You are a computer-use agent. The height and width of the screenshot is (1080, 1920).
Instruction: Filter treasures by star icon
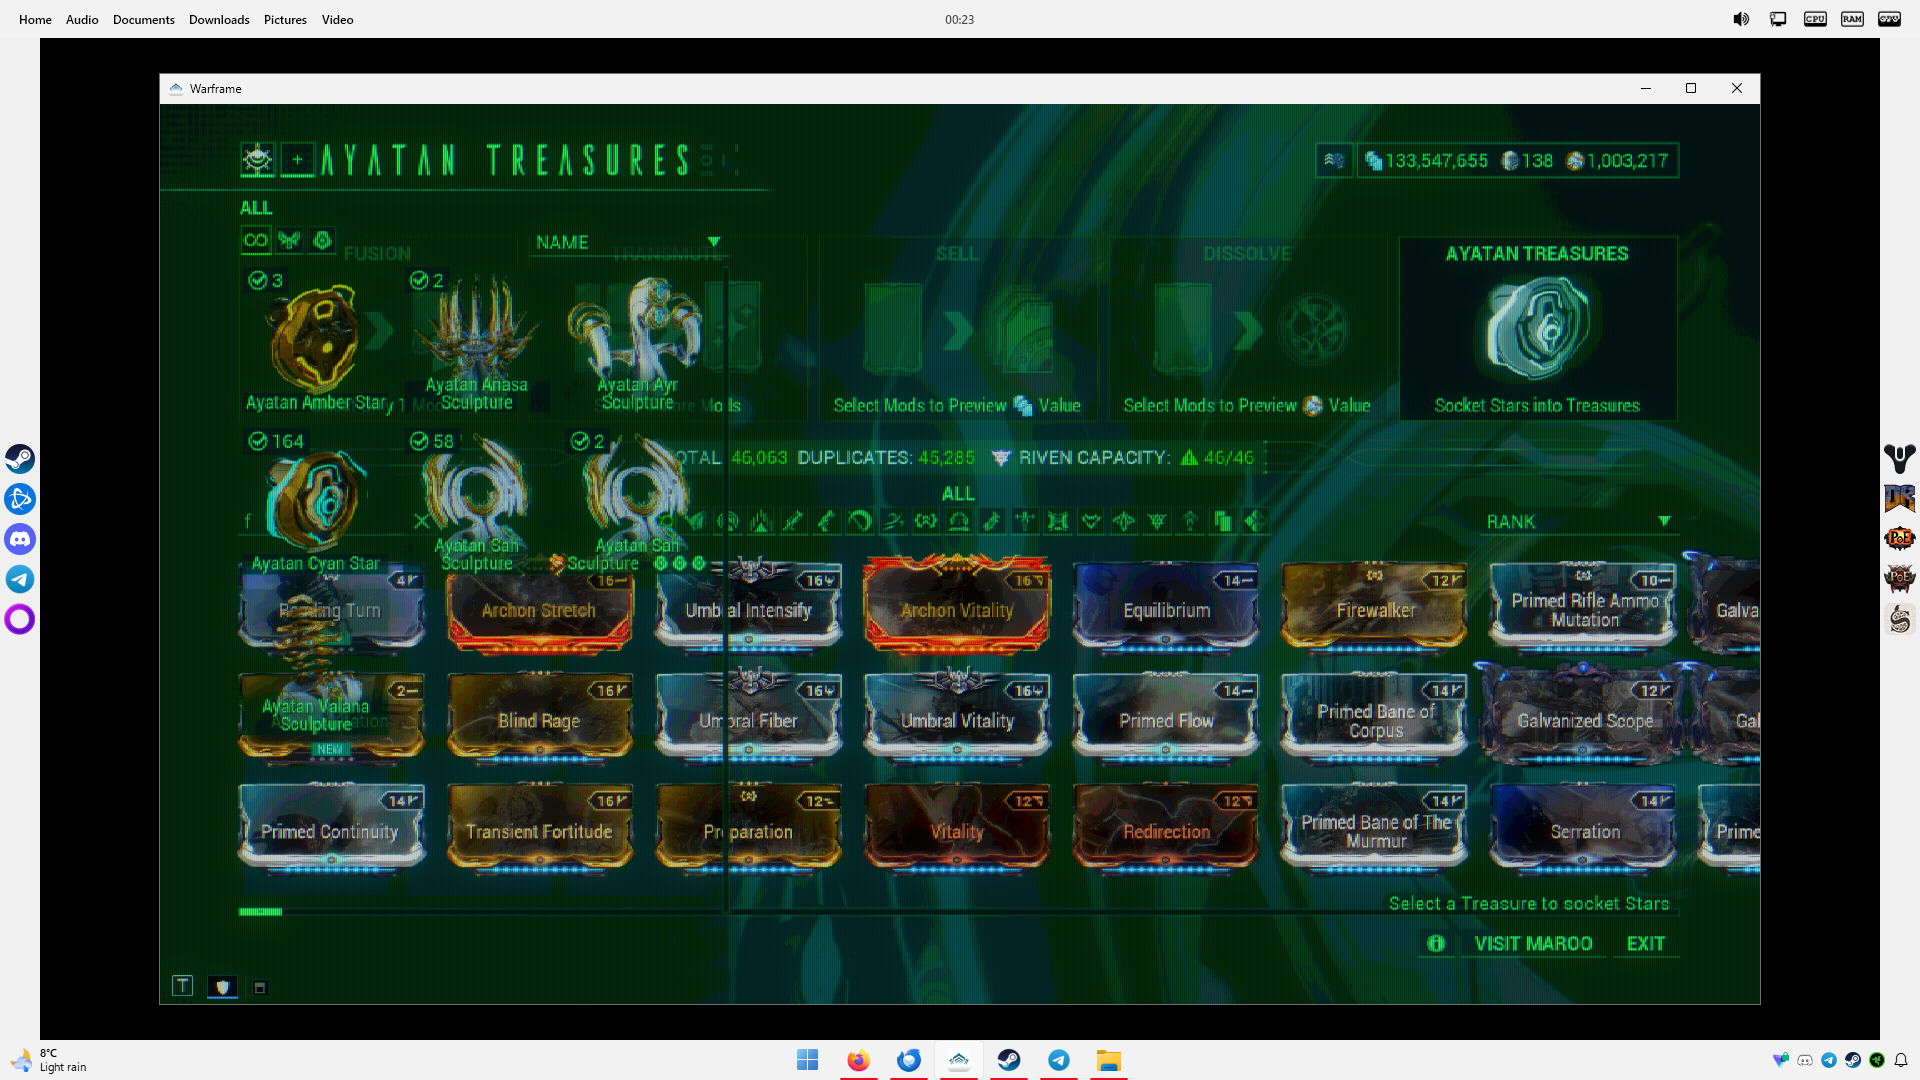[322, 240]
